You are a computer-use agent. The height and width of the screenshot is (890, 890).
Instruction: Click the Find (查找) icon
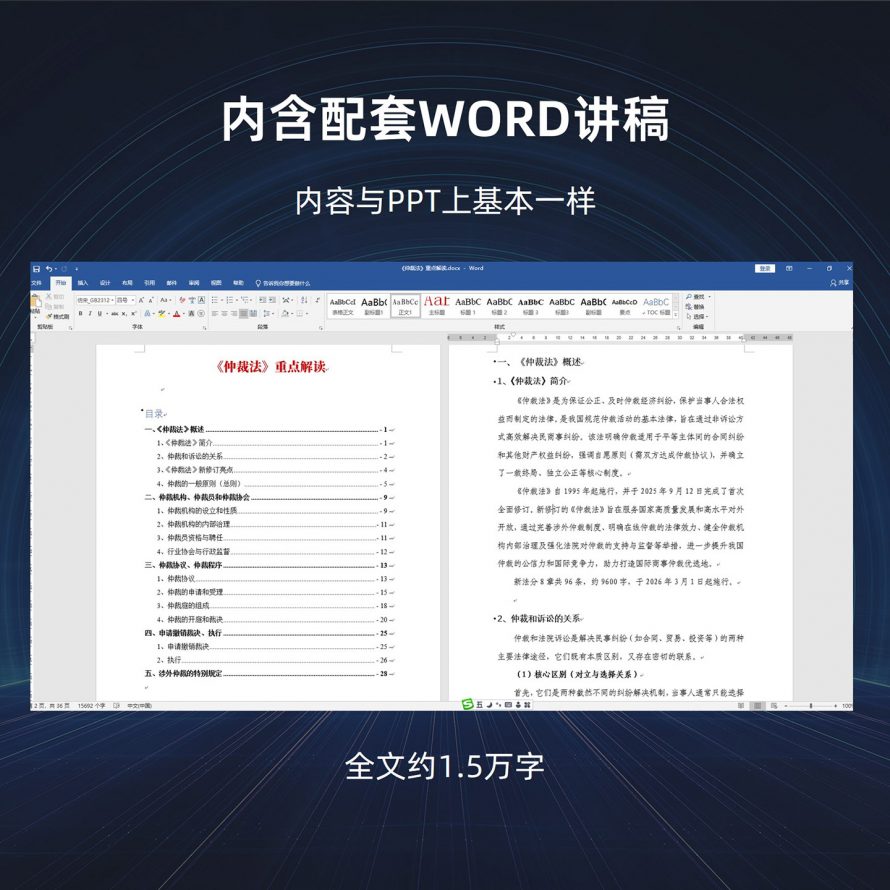(698, 297)
